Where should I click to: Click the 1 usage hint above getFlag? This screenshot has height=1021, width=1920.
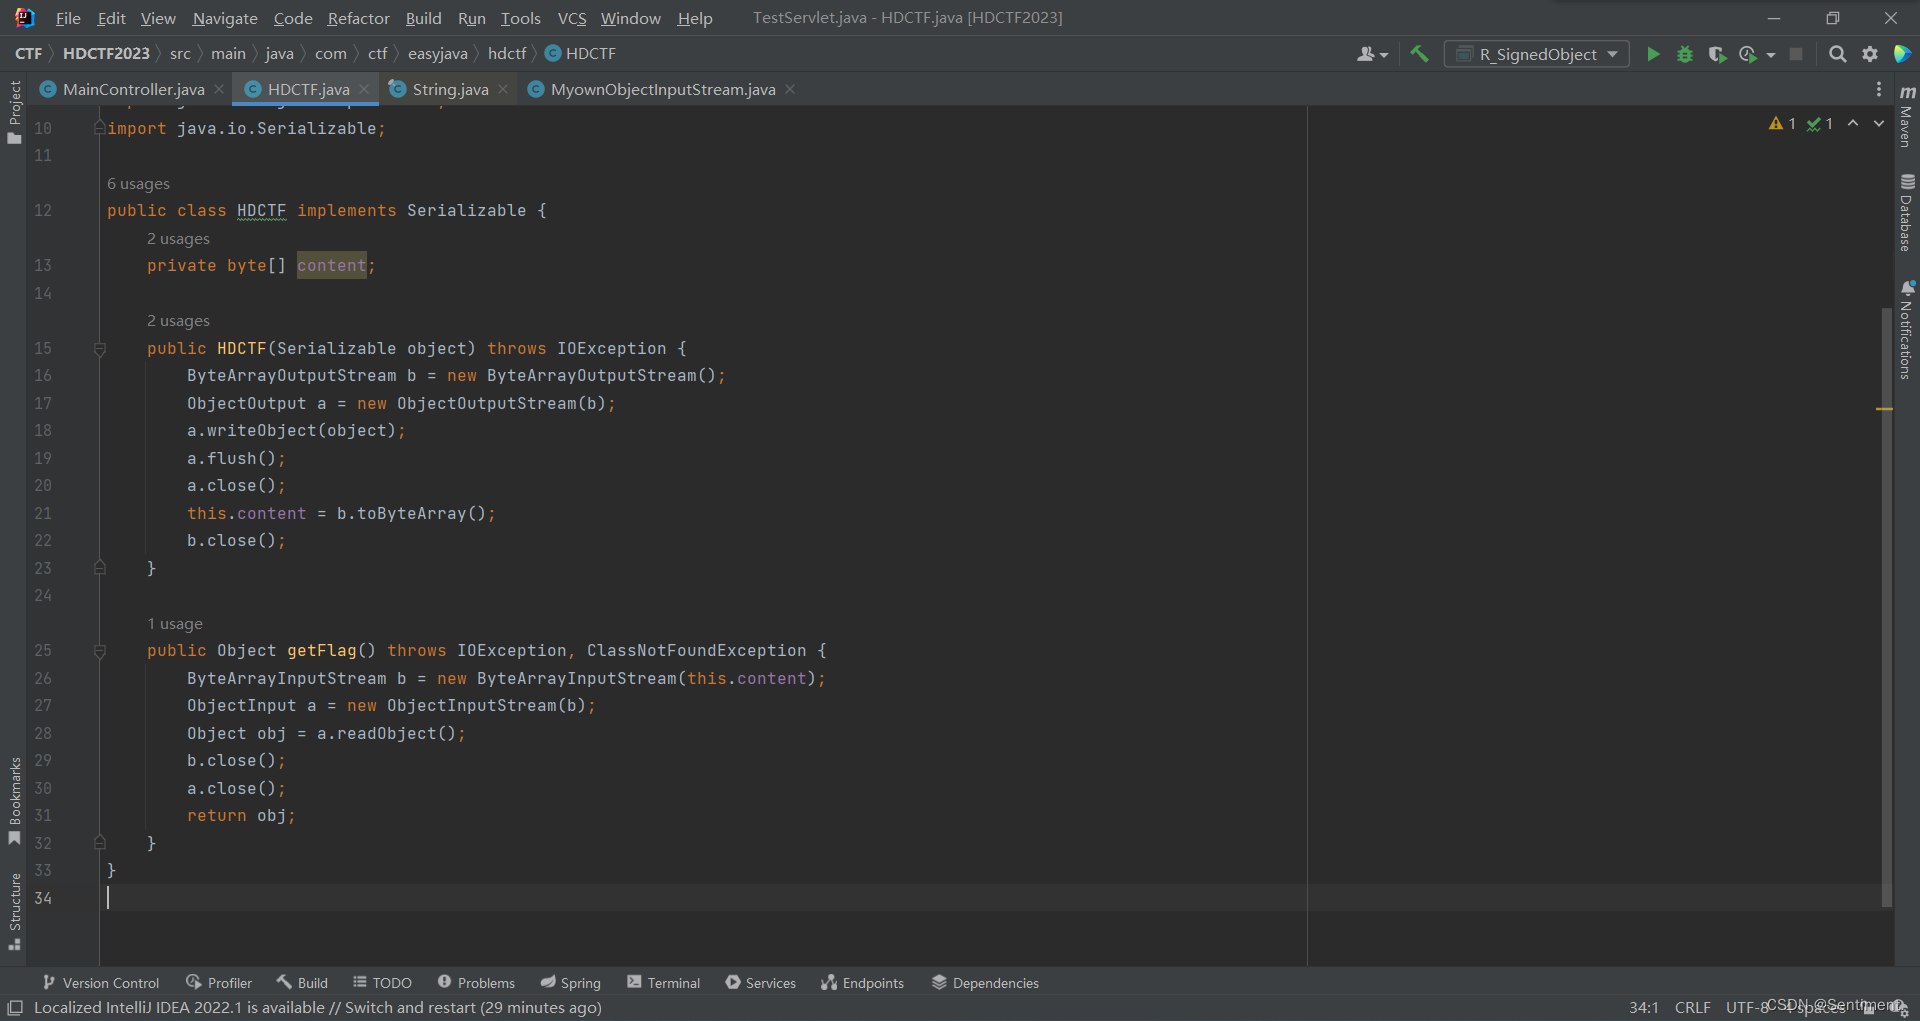pos(175,624)
